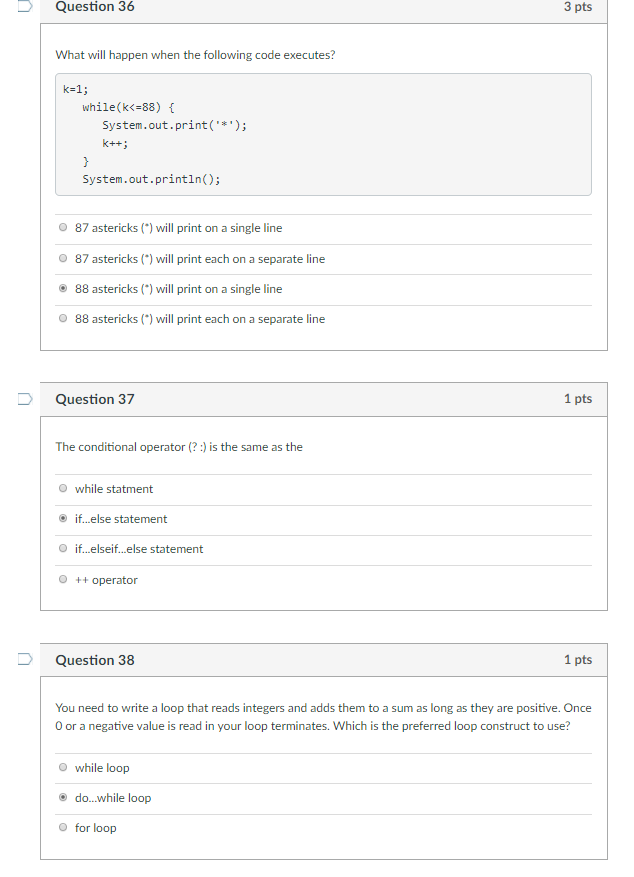
Task: Click the Question 36 header bar
Action: point(300,8)
